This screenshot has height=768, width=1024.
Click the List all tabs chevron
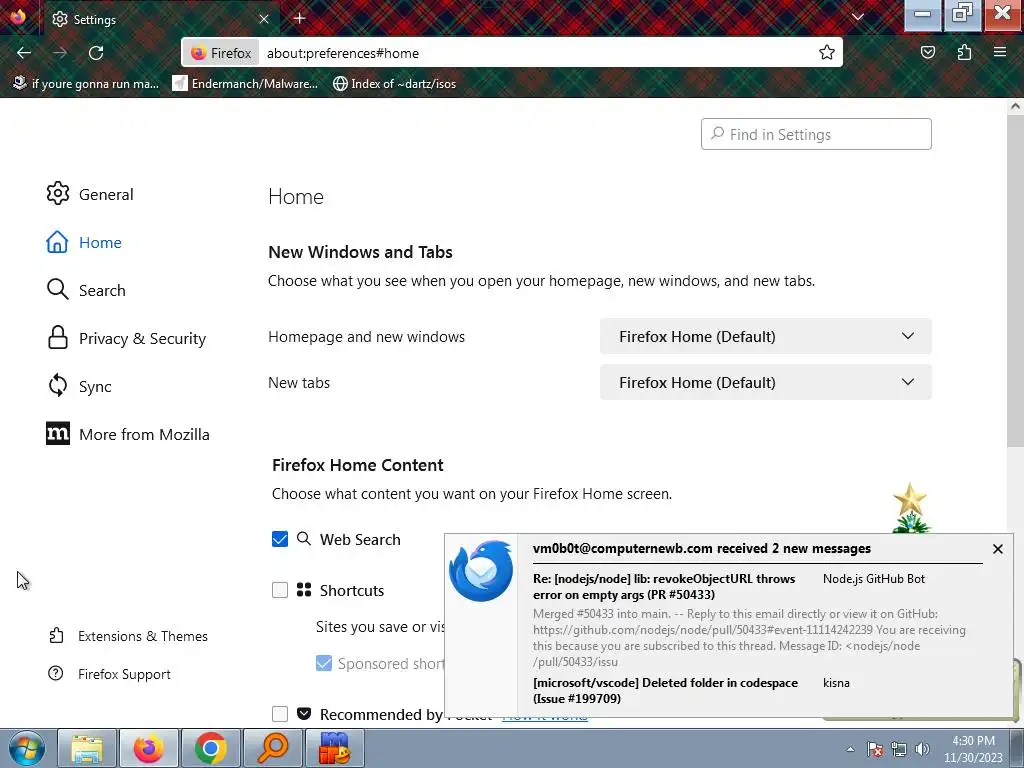(x=858, y=18)
